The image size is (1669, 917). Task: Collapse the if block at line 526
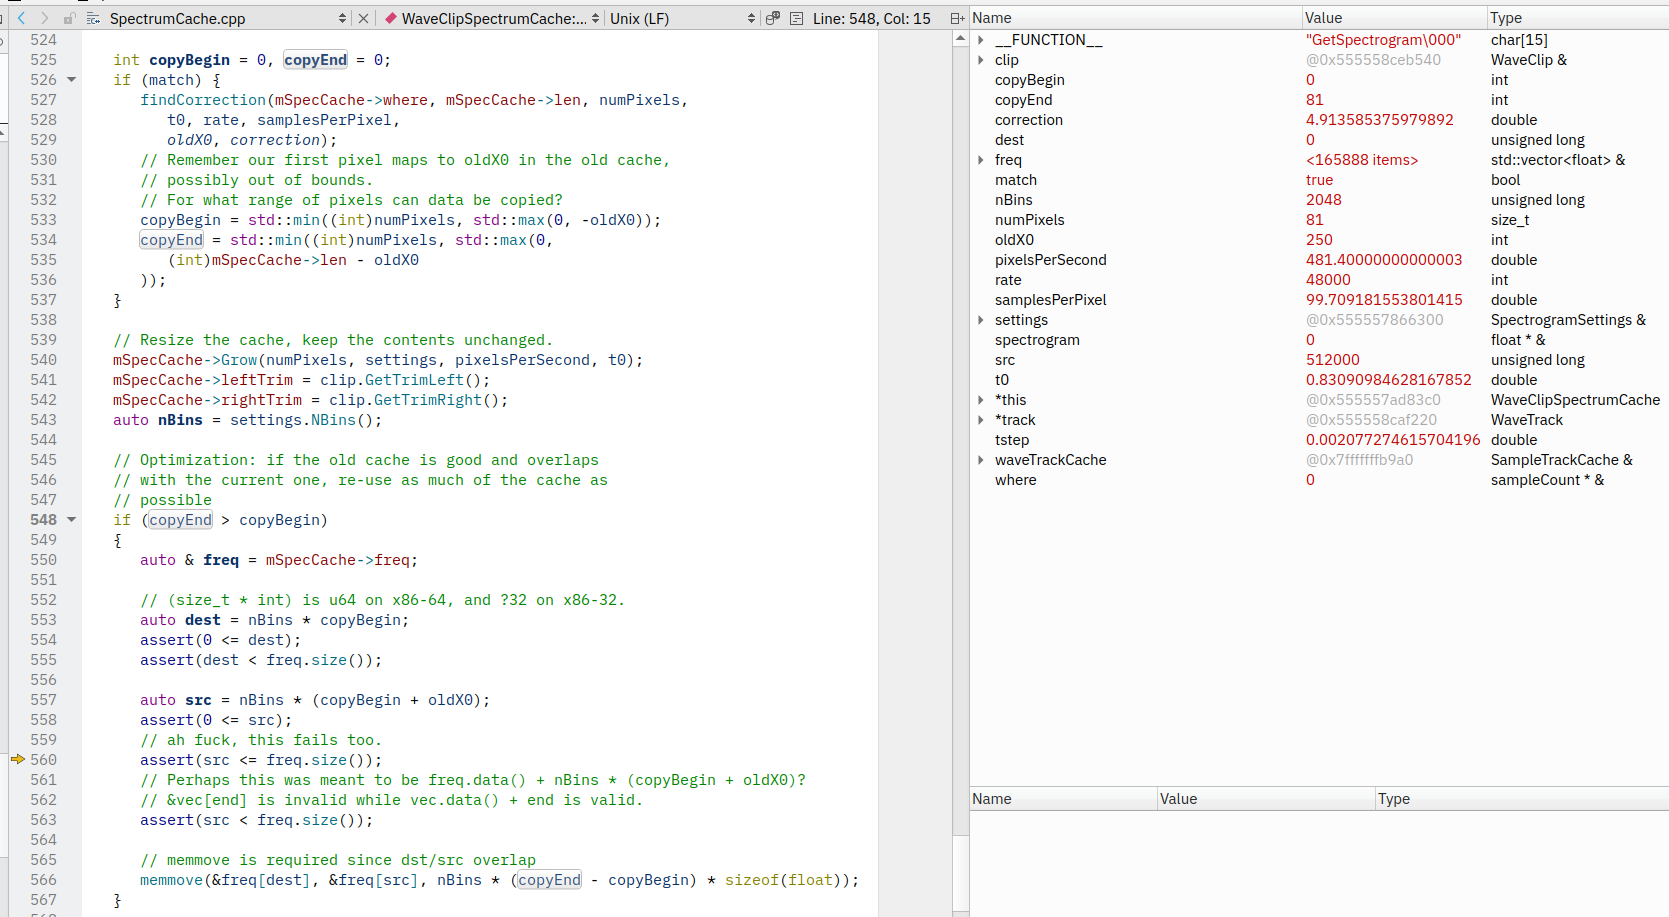pyautogui.click(x=70, y=80)
